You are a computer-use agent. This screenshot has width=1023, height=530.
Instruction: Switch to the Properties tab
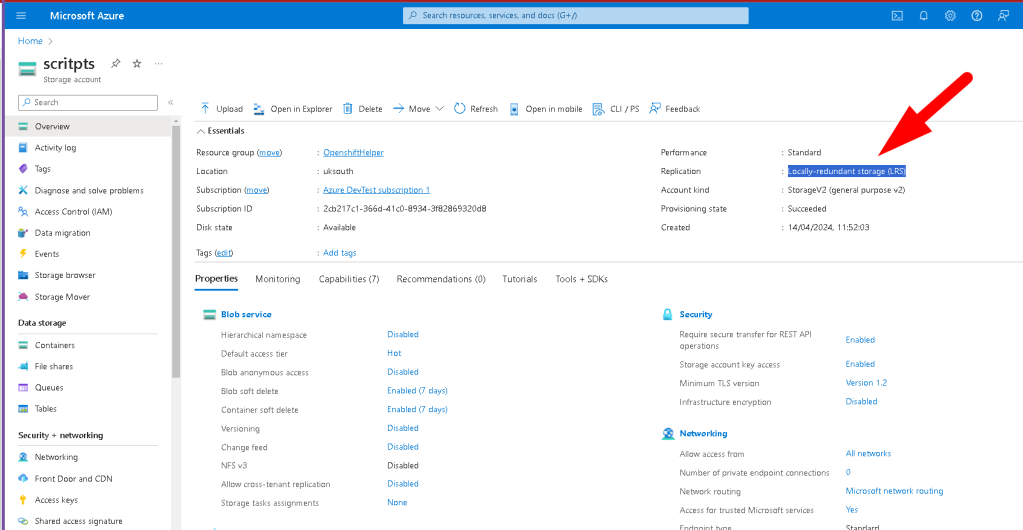216,279
